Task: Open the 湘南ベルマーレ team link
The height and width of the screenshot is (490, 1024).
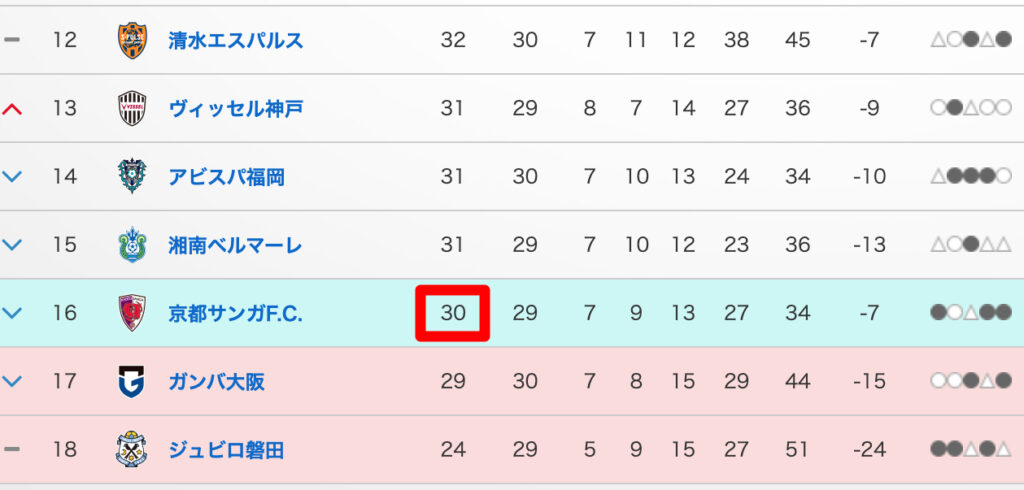Action: point(236,245)
